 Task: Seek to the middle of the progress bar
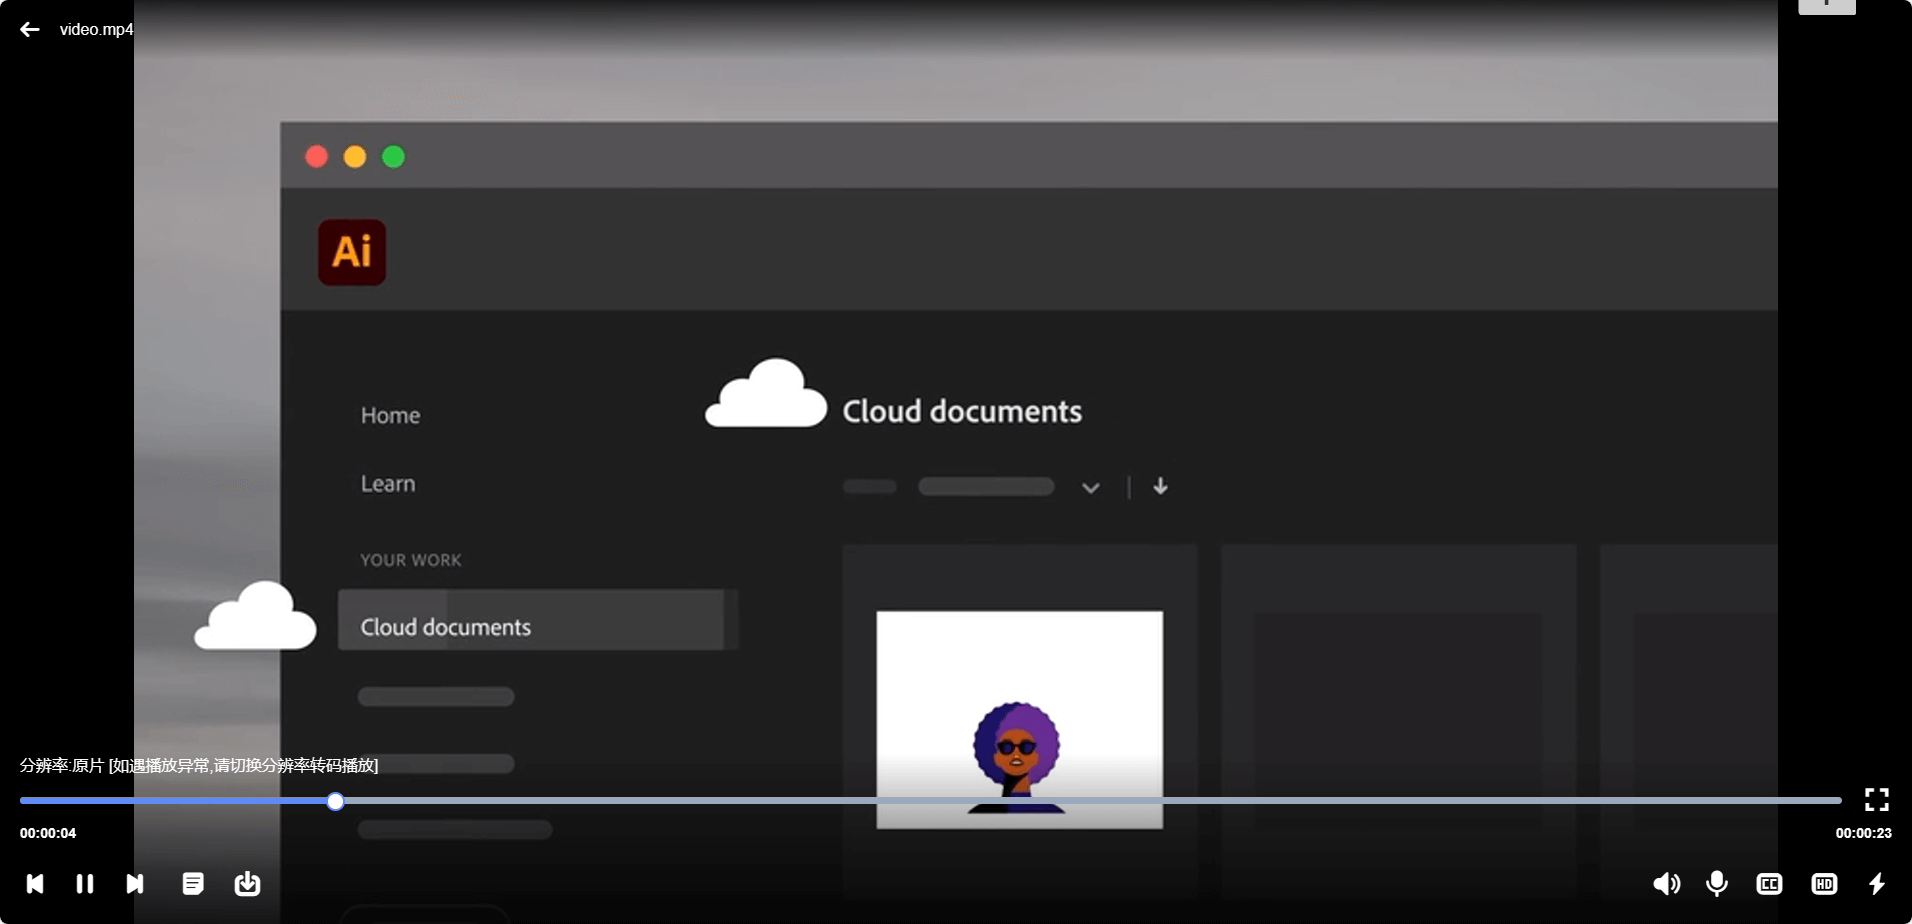pyautogui.click(x=930, y=801)
